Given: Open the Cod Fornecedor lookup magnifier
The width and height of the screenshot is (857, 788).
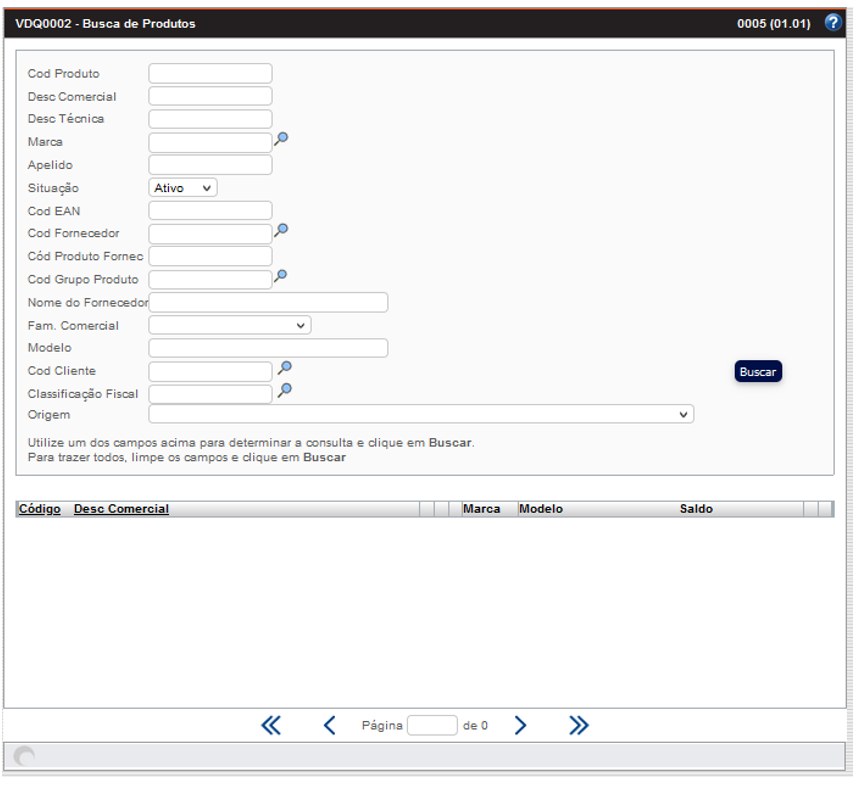Looking at the screenshot, I should (281, 231).
